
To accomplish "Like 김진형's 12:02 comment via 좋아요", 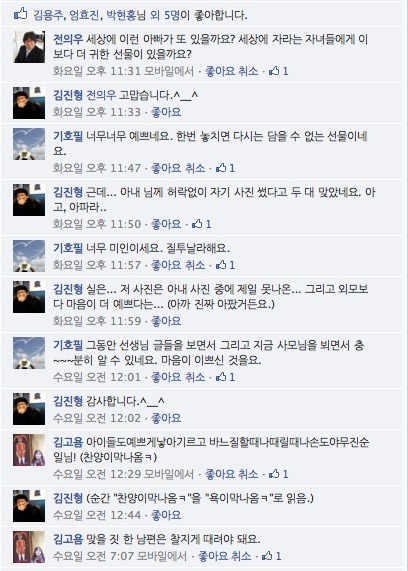I will click(166, 418).
